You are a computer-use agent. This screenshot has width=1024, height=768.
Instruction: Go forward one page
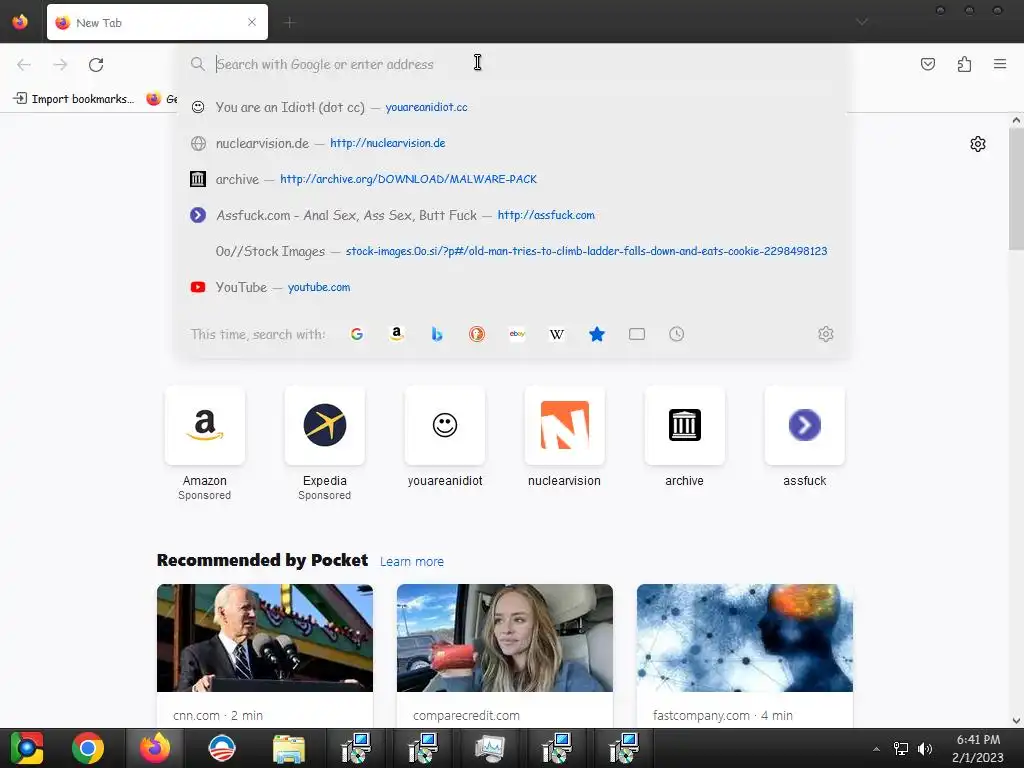coord(60,64)
